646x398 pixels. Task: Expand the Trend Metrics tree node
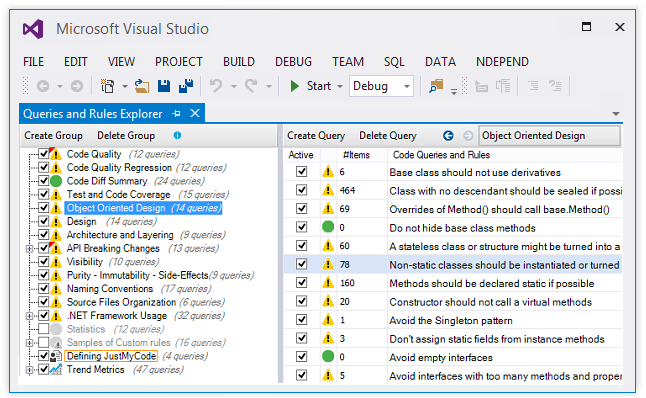coord(29,370)
